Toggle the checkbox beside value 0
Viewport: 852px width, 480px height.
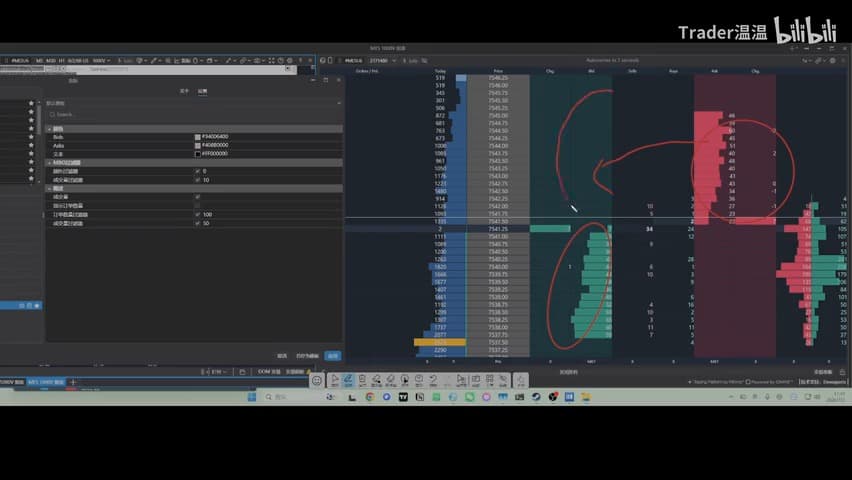197,171
